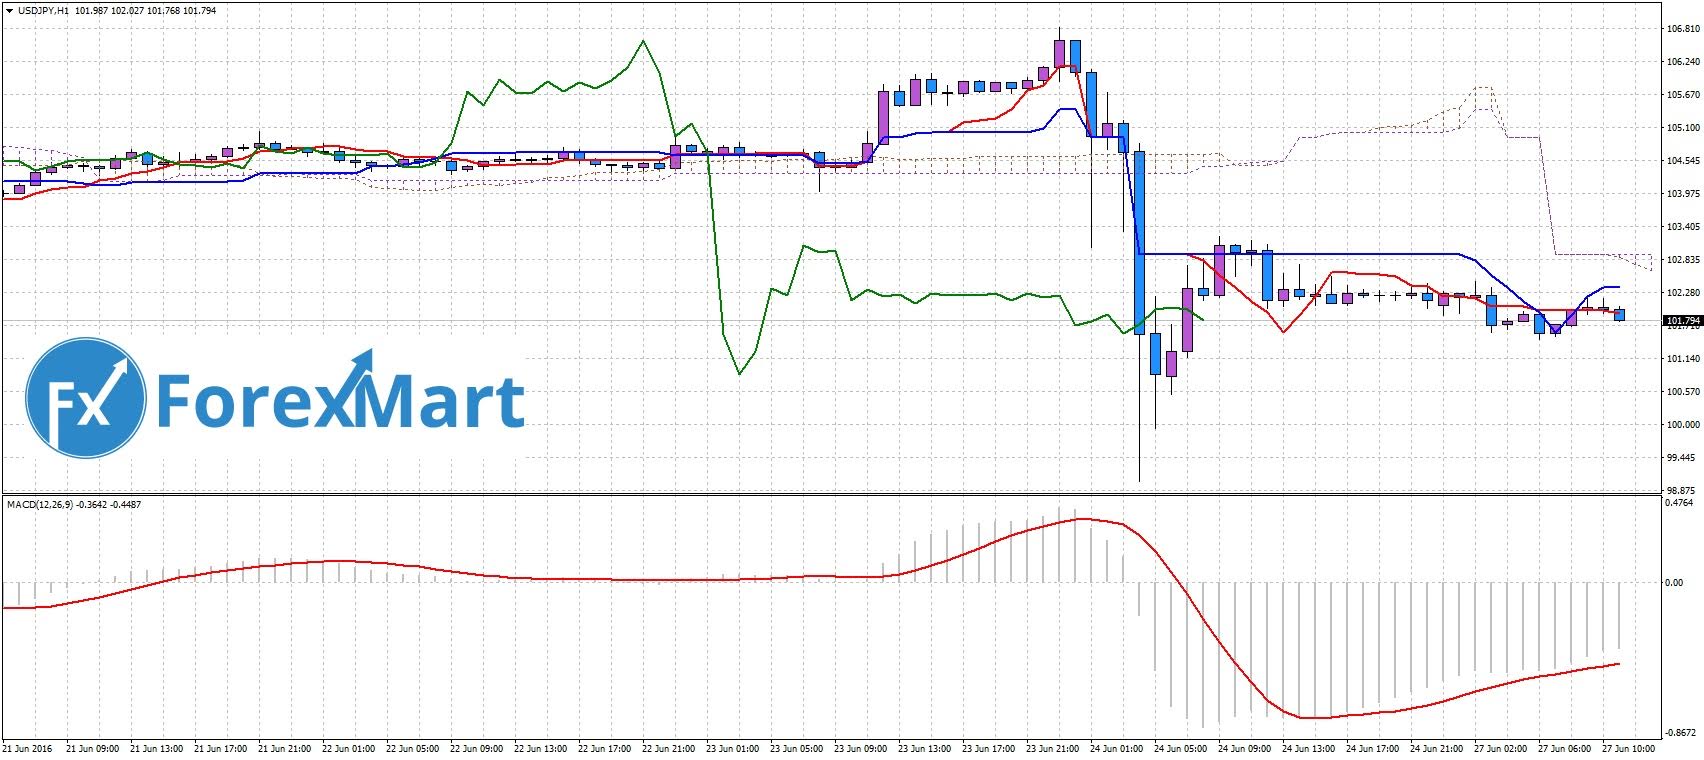Click the 24 Jun 21:00 time label
This screenshot has height=760, width=1704.
pyautogui.click(x=1437, y=748)
